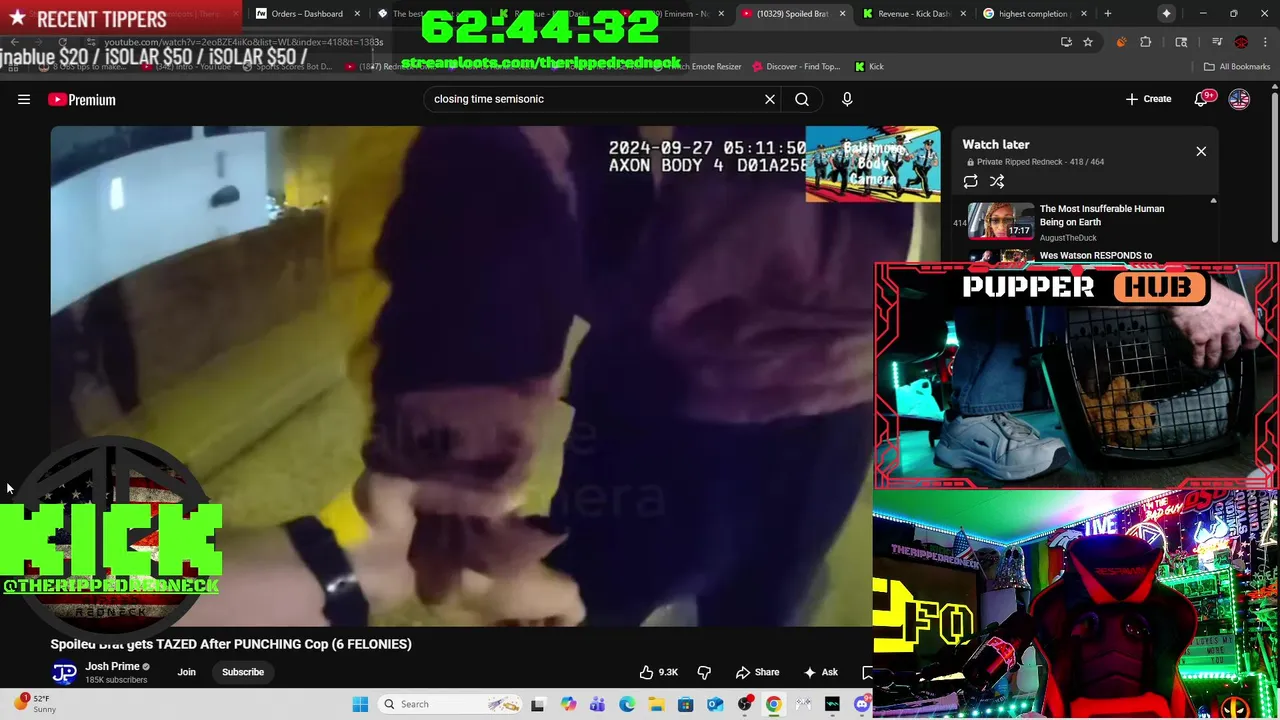1280x720 pixels.
Task: Clear the search box with the X
Action: pyautogui.click(x=770, y=99)
